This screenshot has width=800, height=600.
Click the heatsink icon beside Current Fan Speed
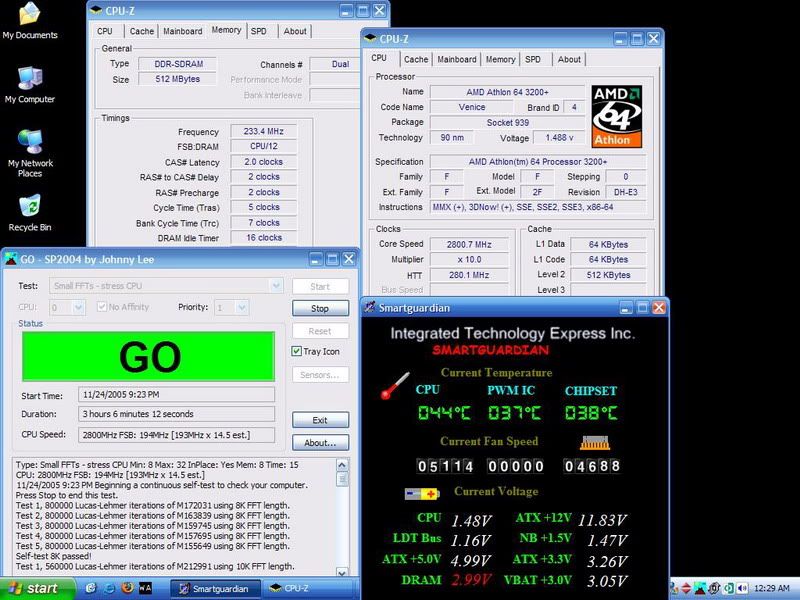595,442
